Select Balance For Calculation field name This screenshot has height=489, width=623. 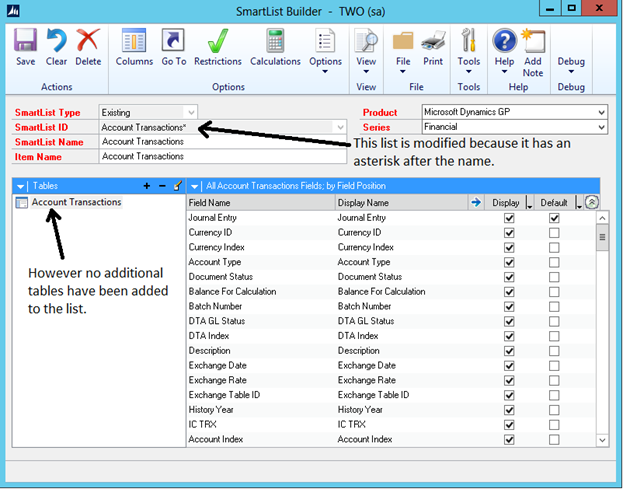(x=232, y=292)
